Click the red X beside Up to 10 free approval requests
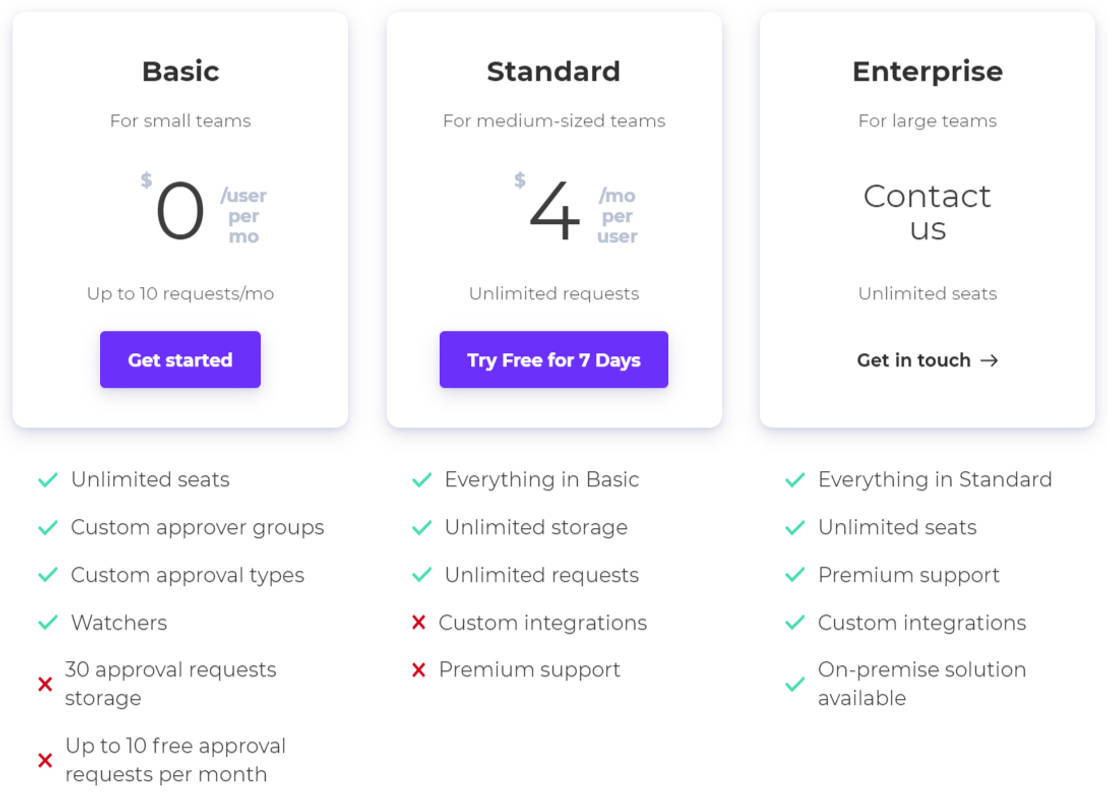Image resolution: width=1108 pixels, height=811 pixels. pos(45,760)
